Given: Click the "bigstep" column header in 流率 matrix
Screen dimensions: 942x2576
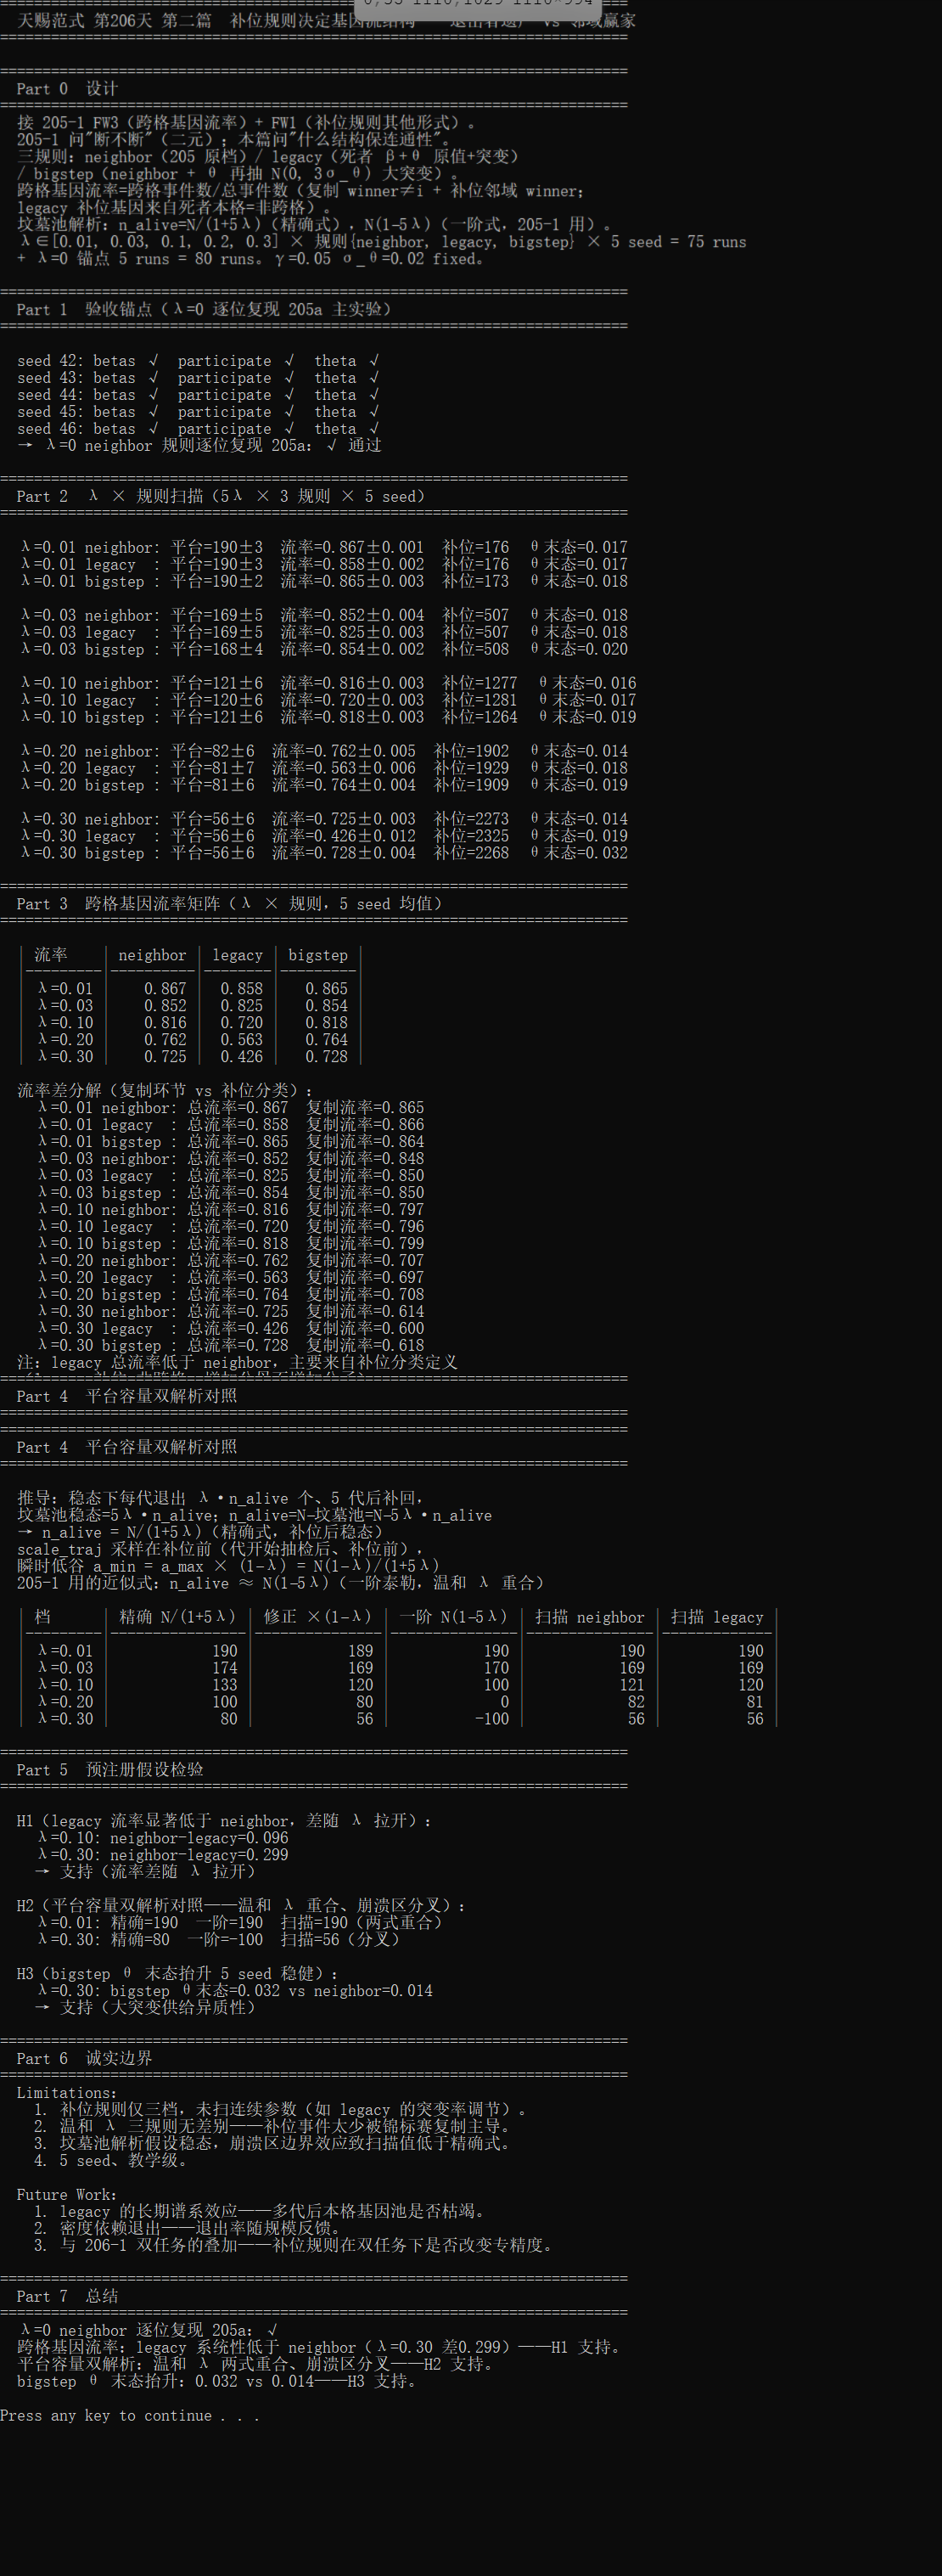Looking at the screenshot, I should [318, 955].
